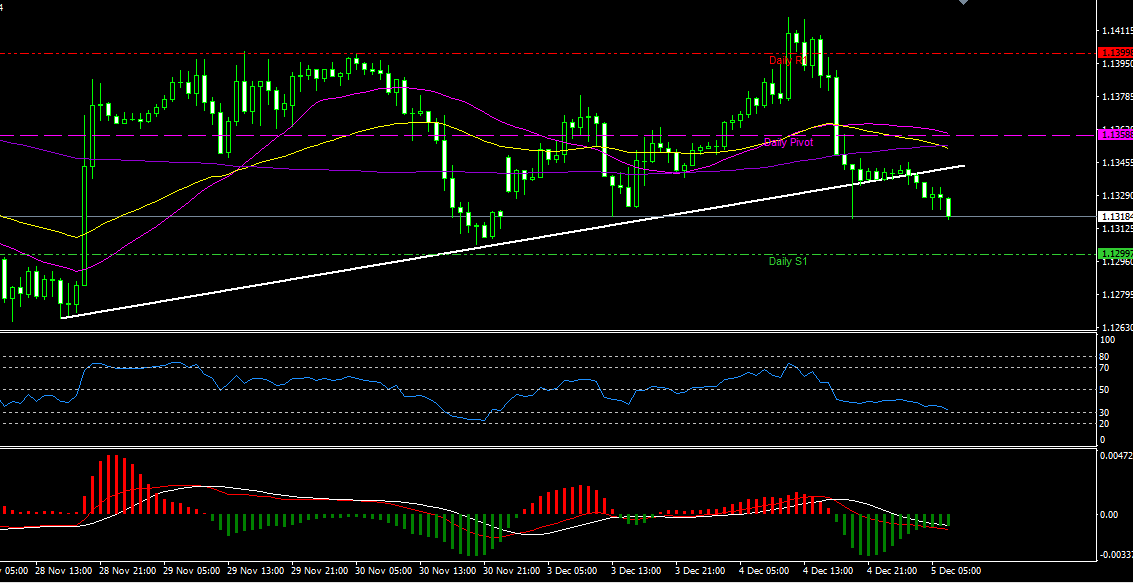1133x583 pixels.
Task: Select the red 1.13998 price tag
Action: coord(1115,53)
